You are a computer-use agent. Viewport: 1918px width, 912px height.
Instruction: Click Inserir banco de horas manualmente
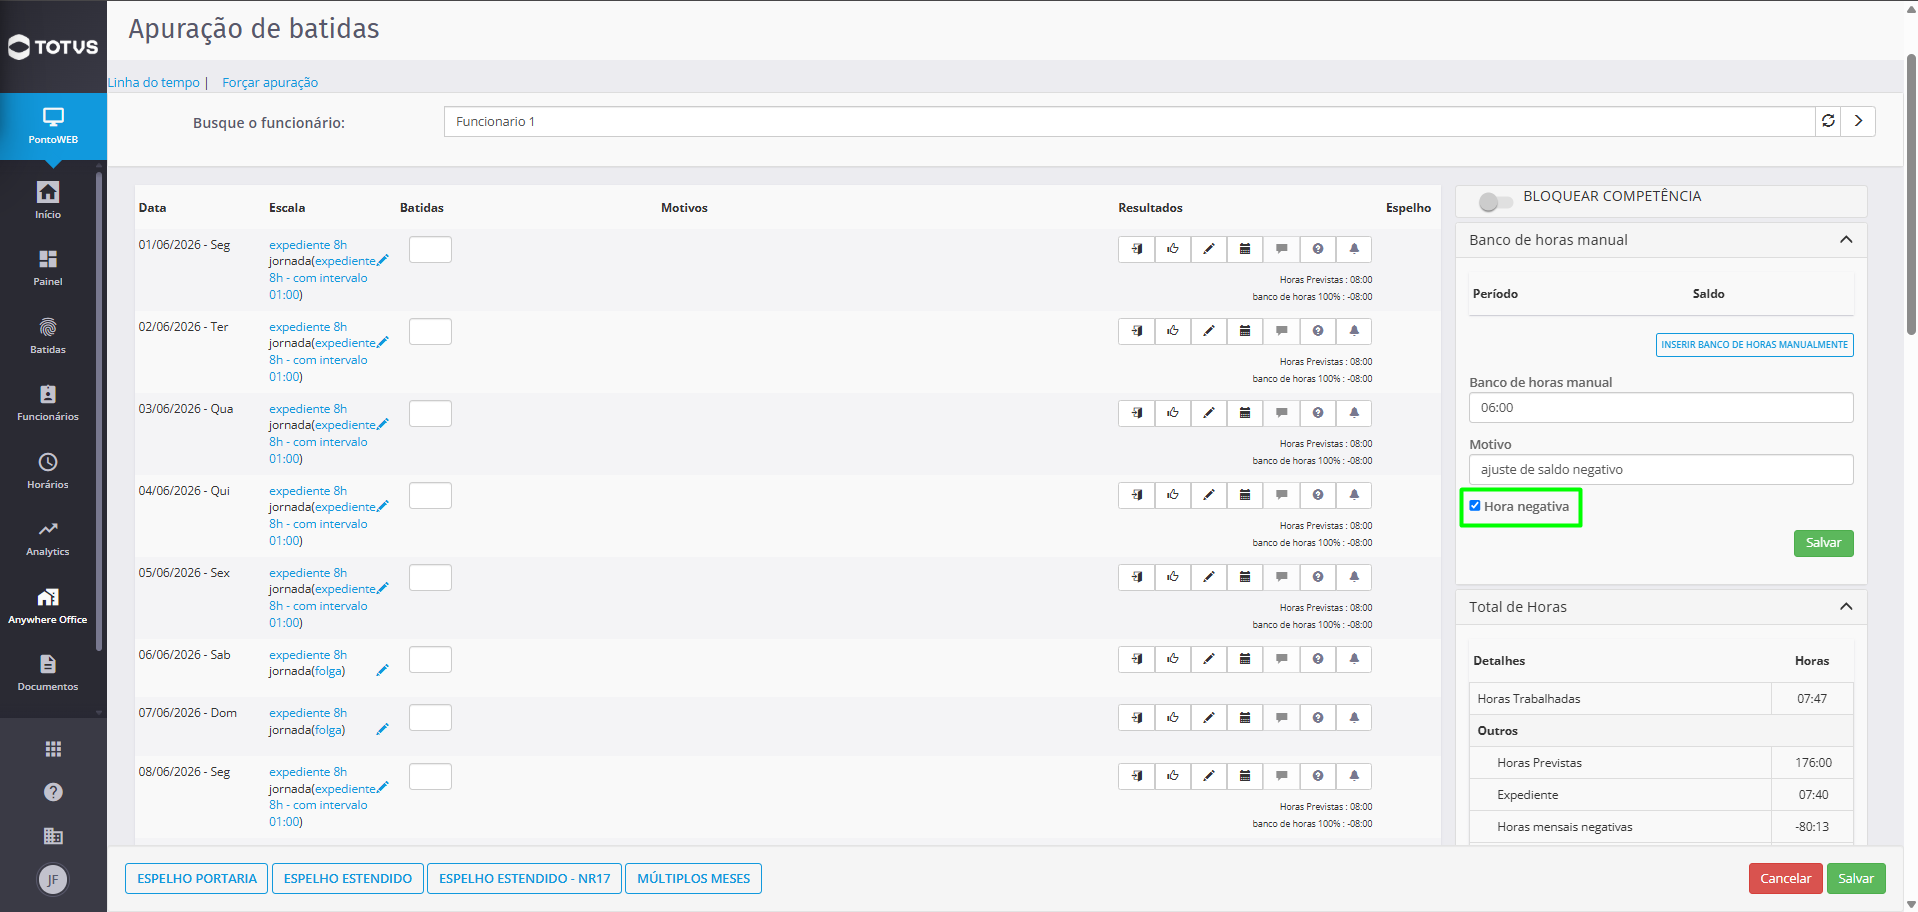tap(1754, 345)
